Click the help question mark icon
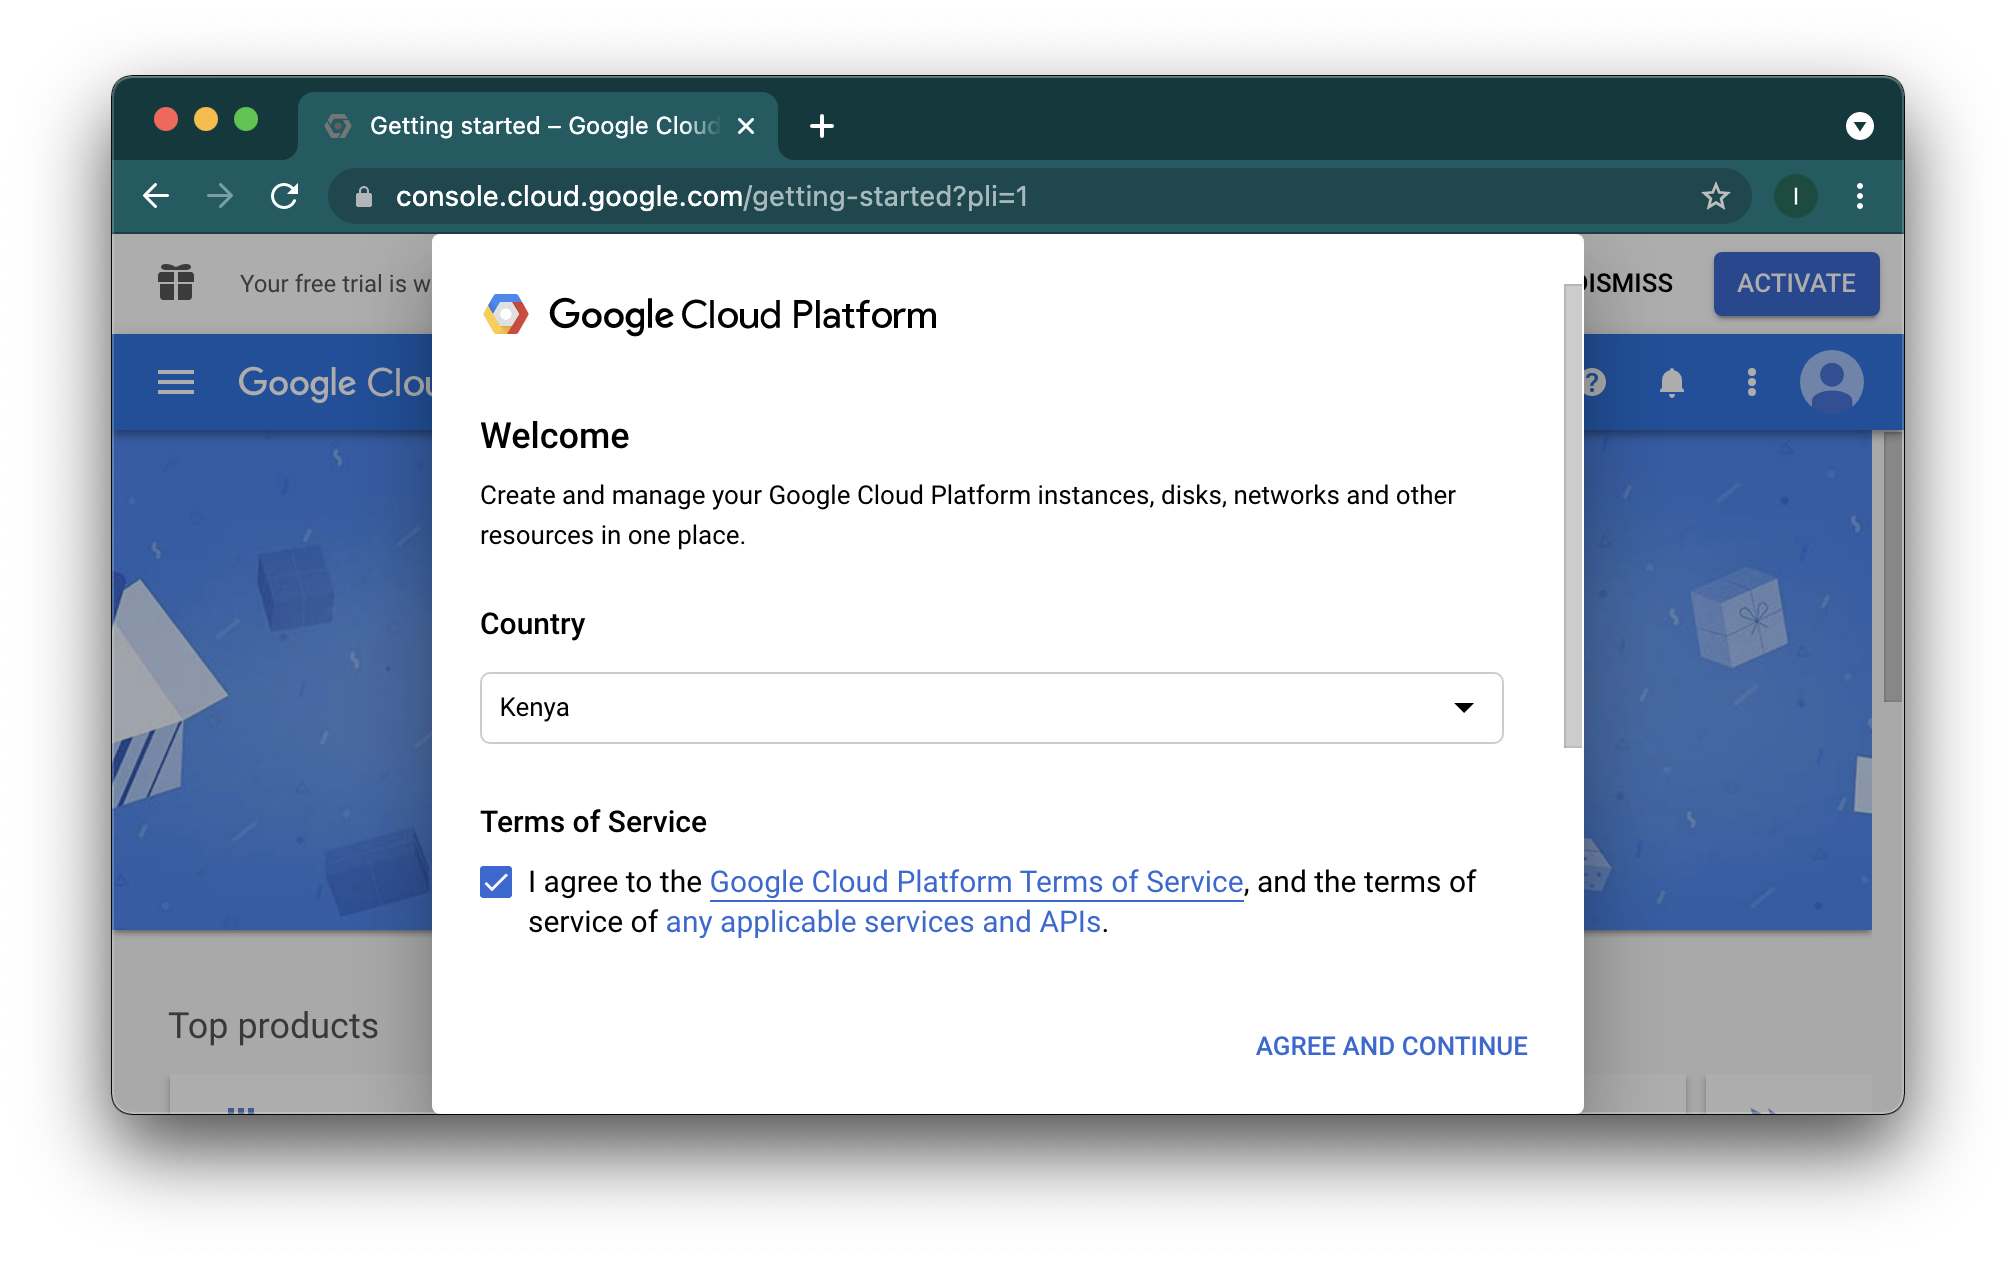 point(1594,382)
